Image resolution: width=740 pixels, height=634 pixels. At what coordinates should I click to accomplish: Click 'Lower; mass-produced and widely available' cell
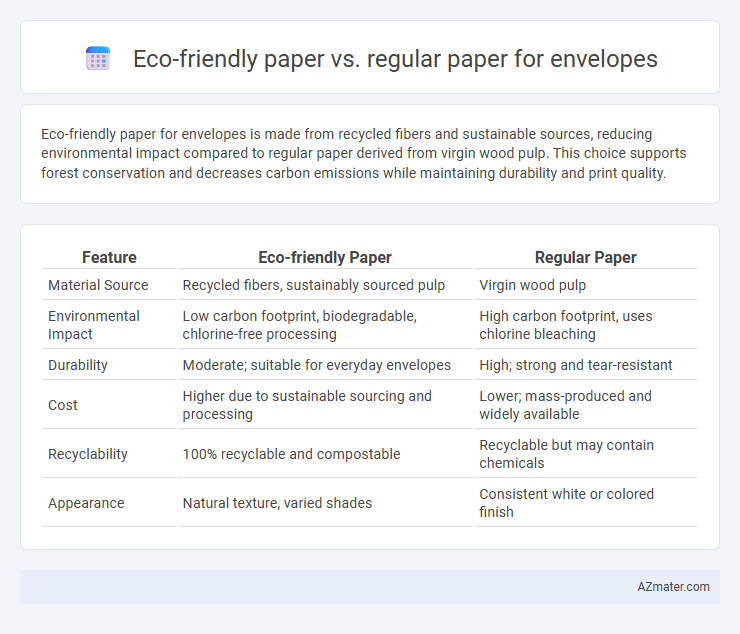tap(585, 405)
